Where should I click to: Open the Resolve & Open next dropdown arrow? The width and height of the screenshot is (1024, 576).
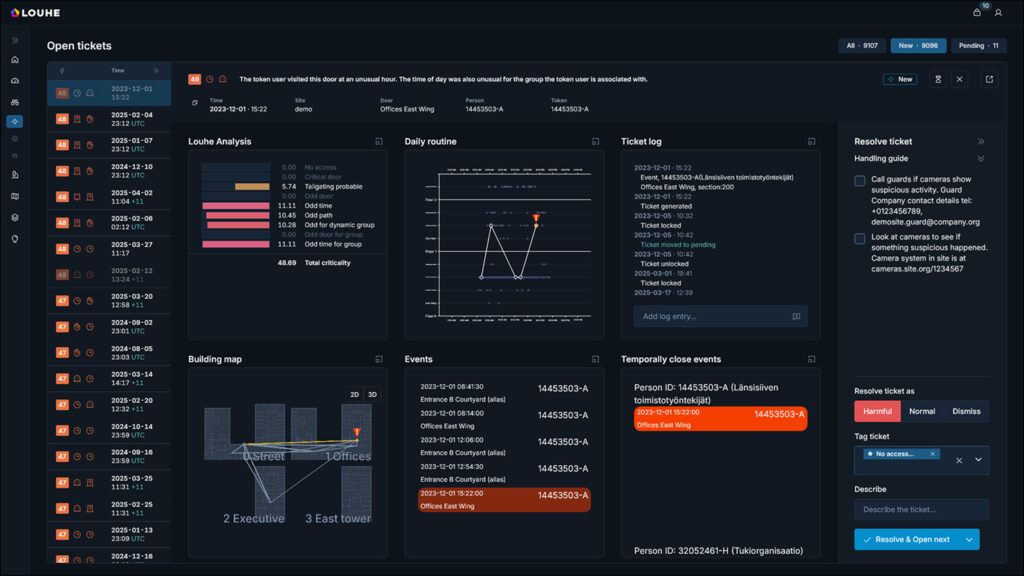(968, 539)
